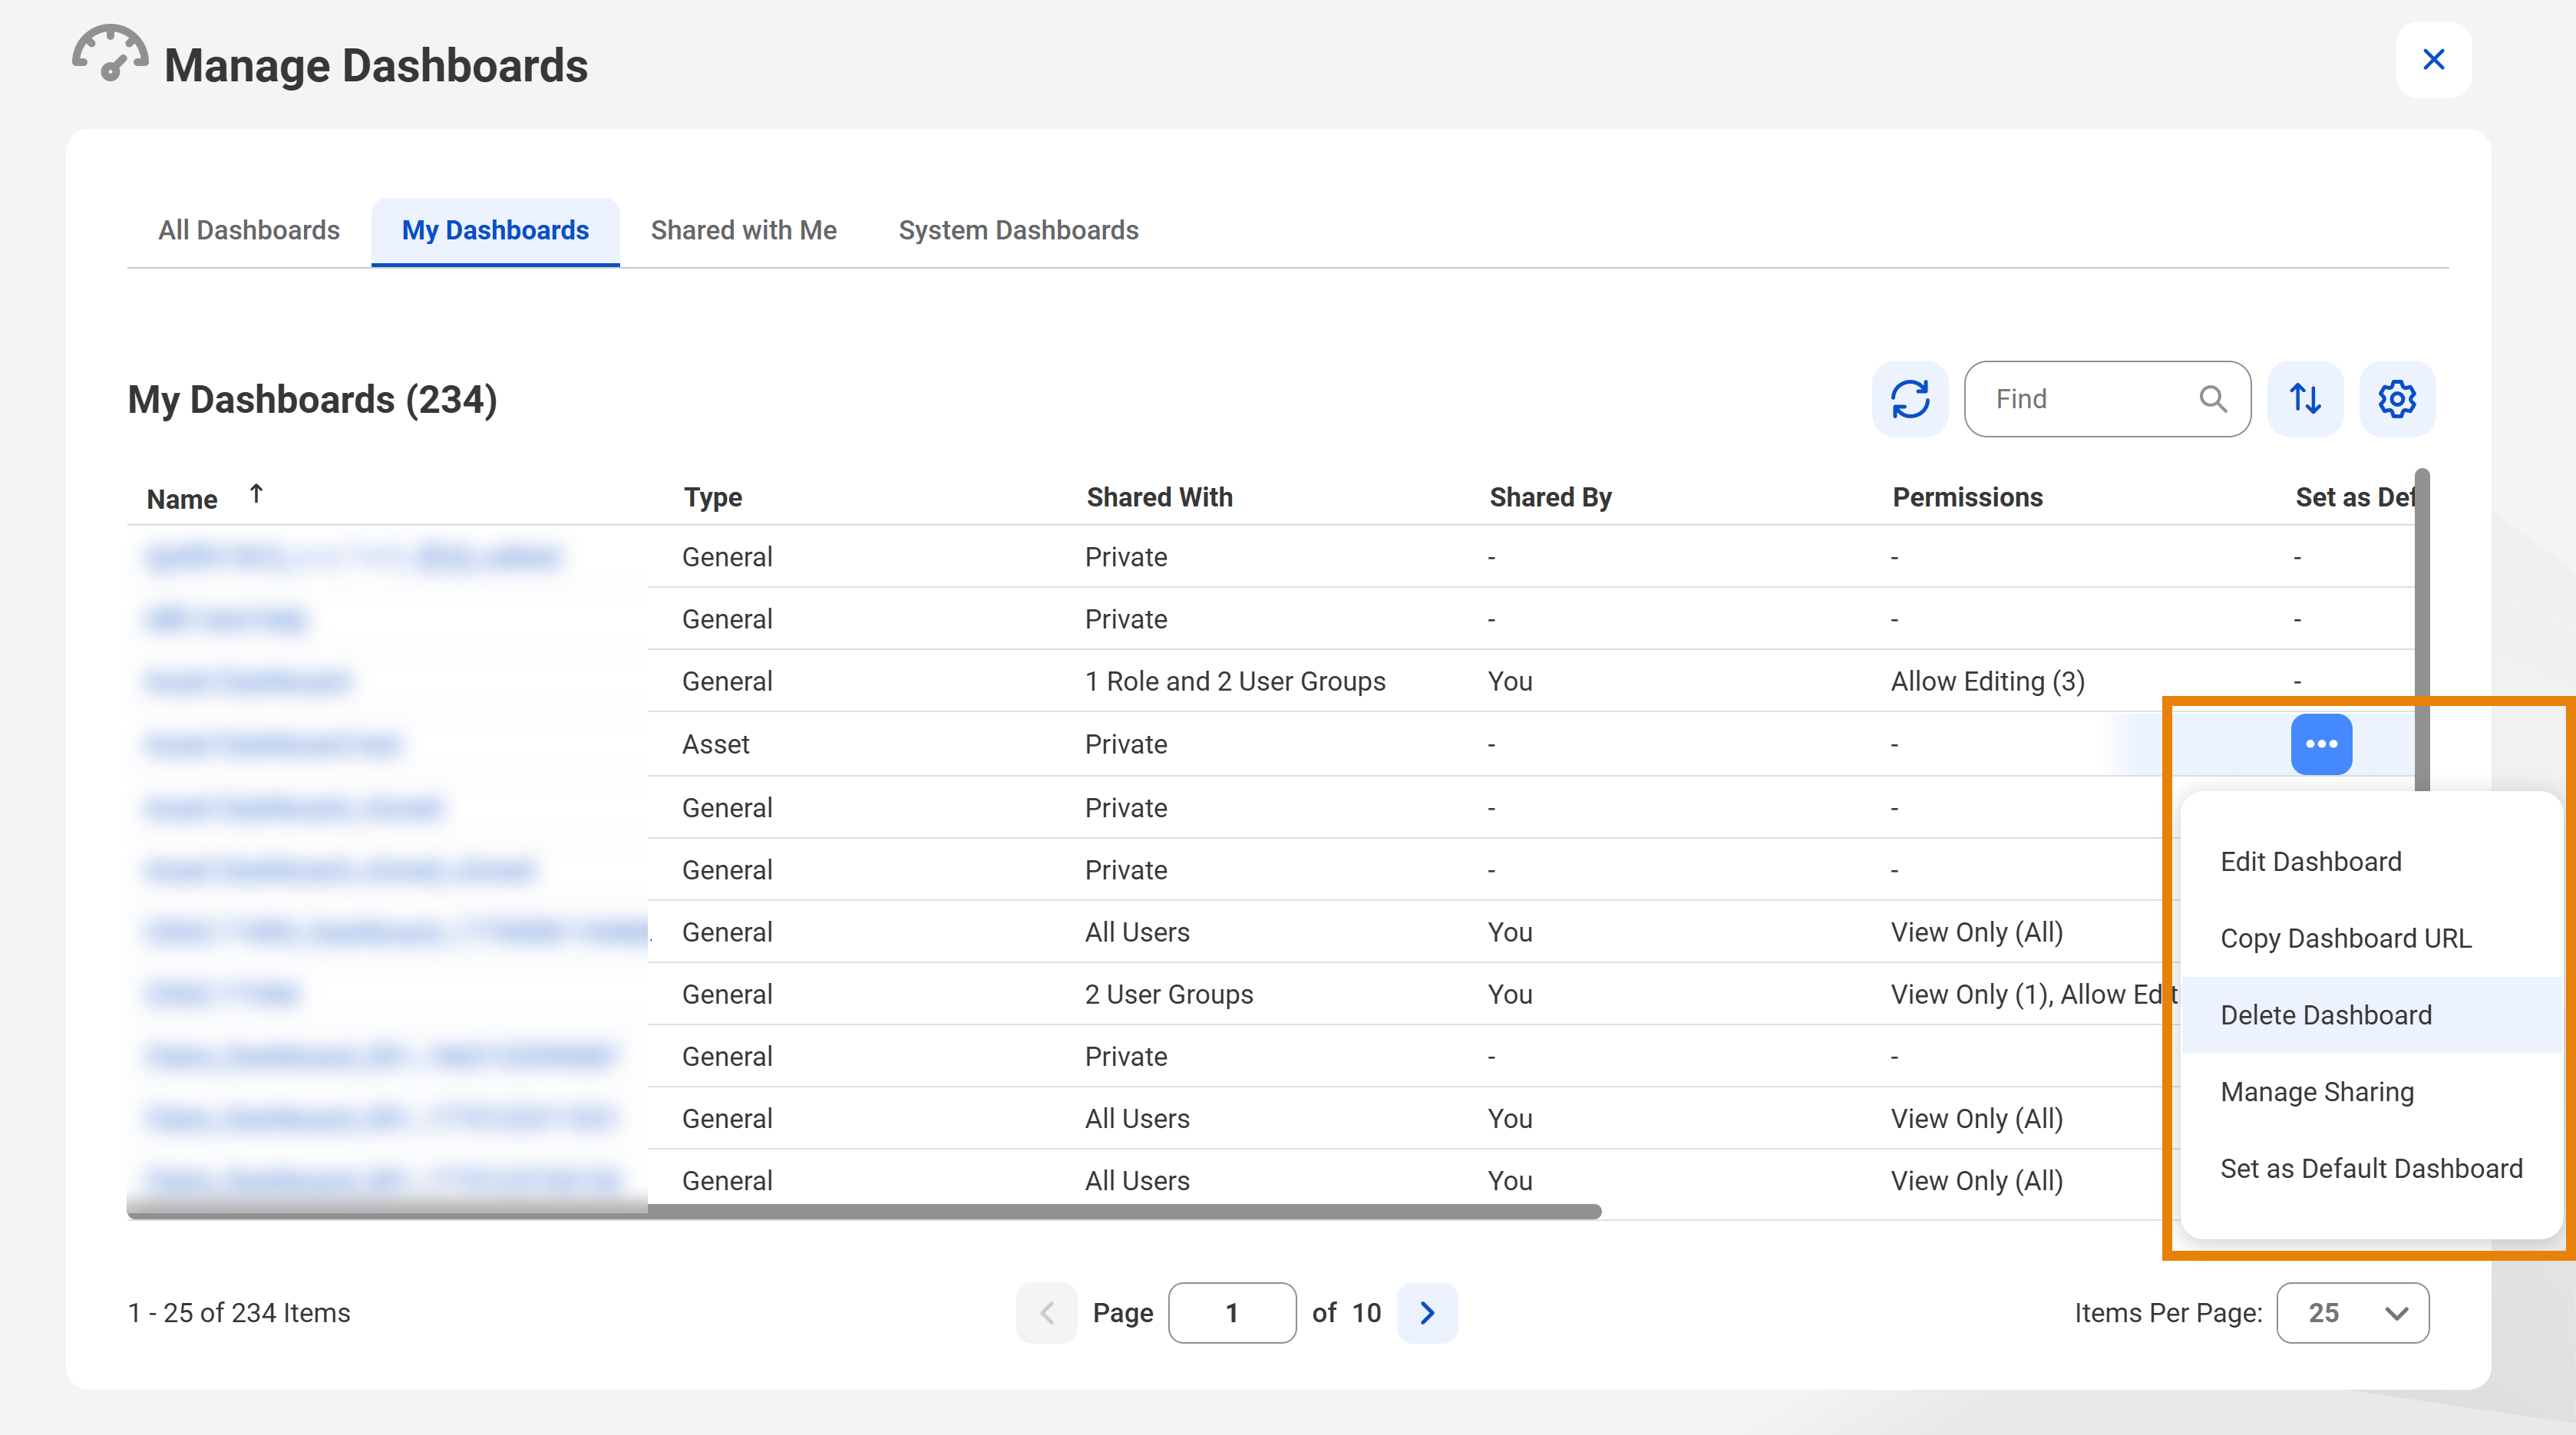The image size is (2576, 1435).
Task: Open Manage Sharing from context menu
Action: [x=2370, y=1092]
